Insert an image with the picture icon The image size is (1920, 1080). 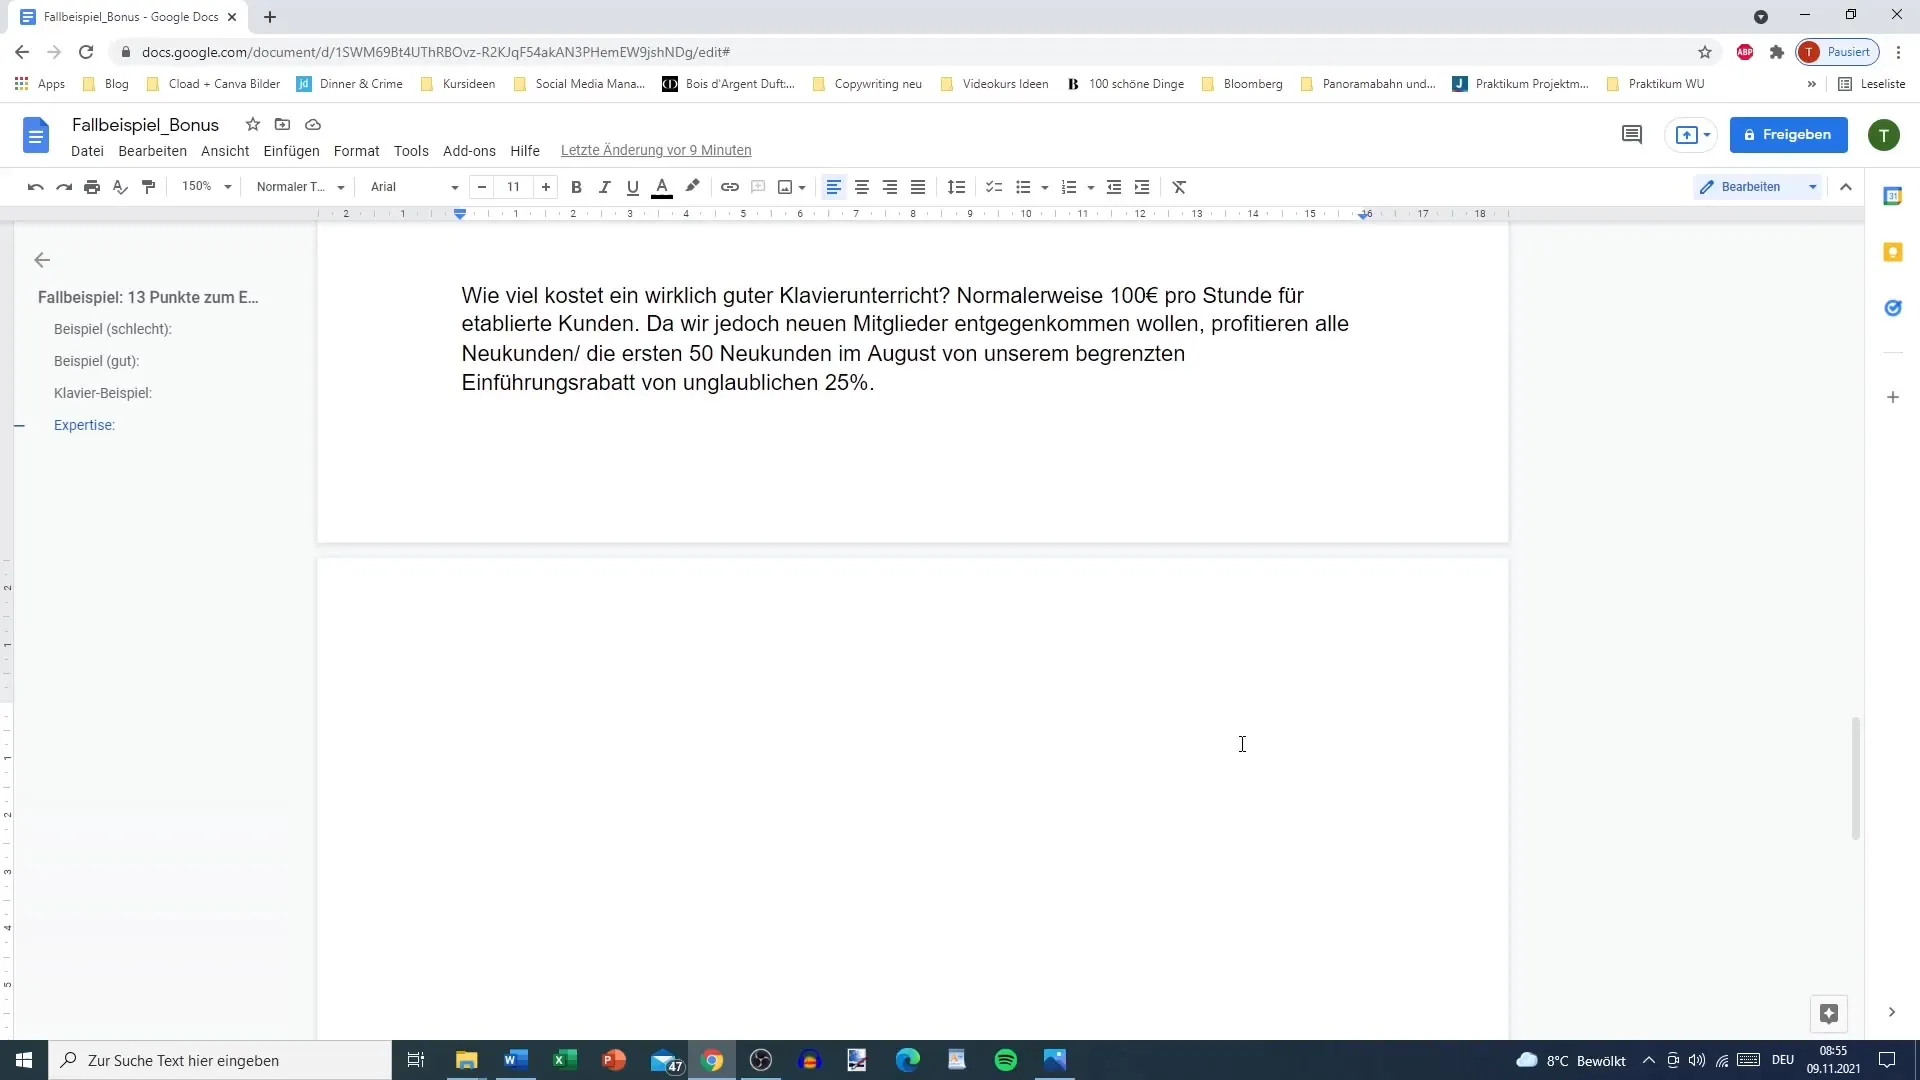pyautogui.click(x=785, y=187)
